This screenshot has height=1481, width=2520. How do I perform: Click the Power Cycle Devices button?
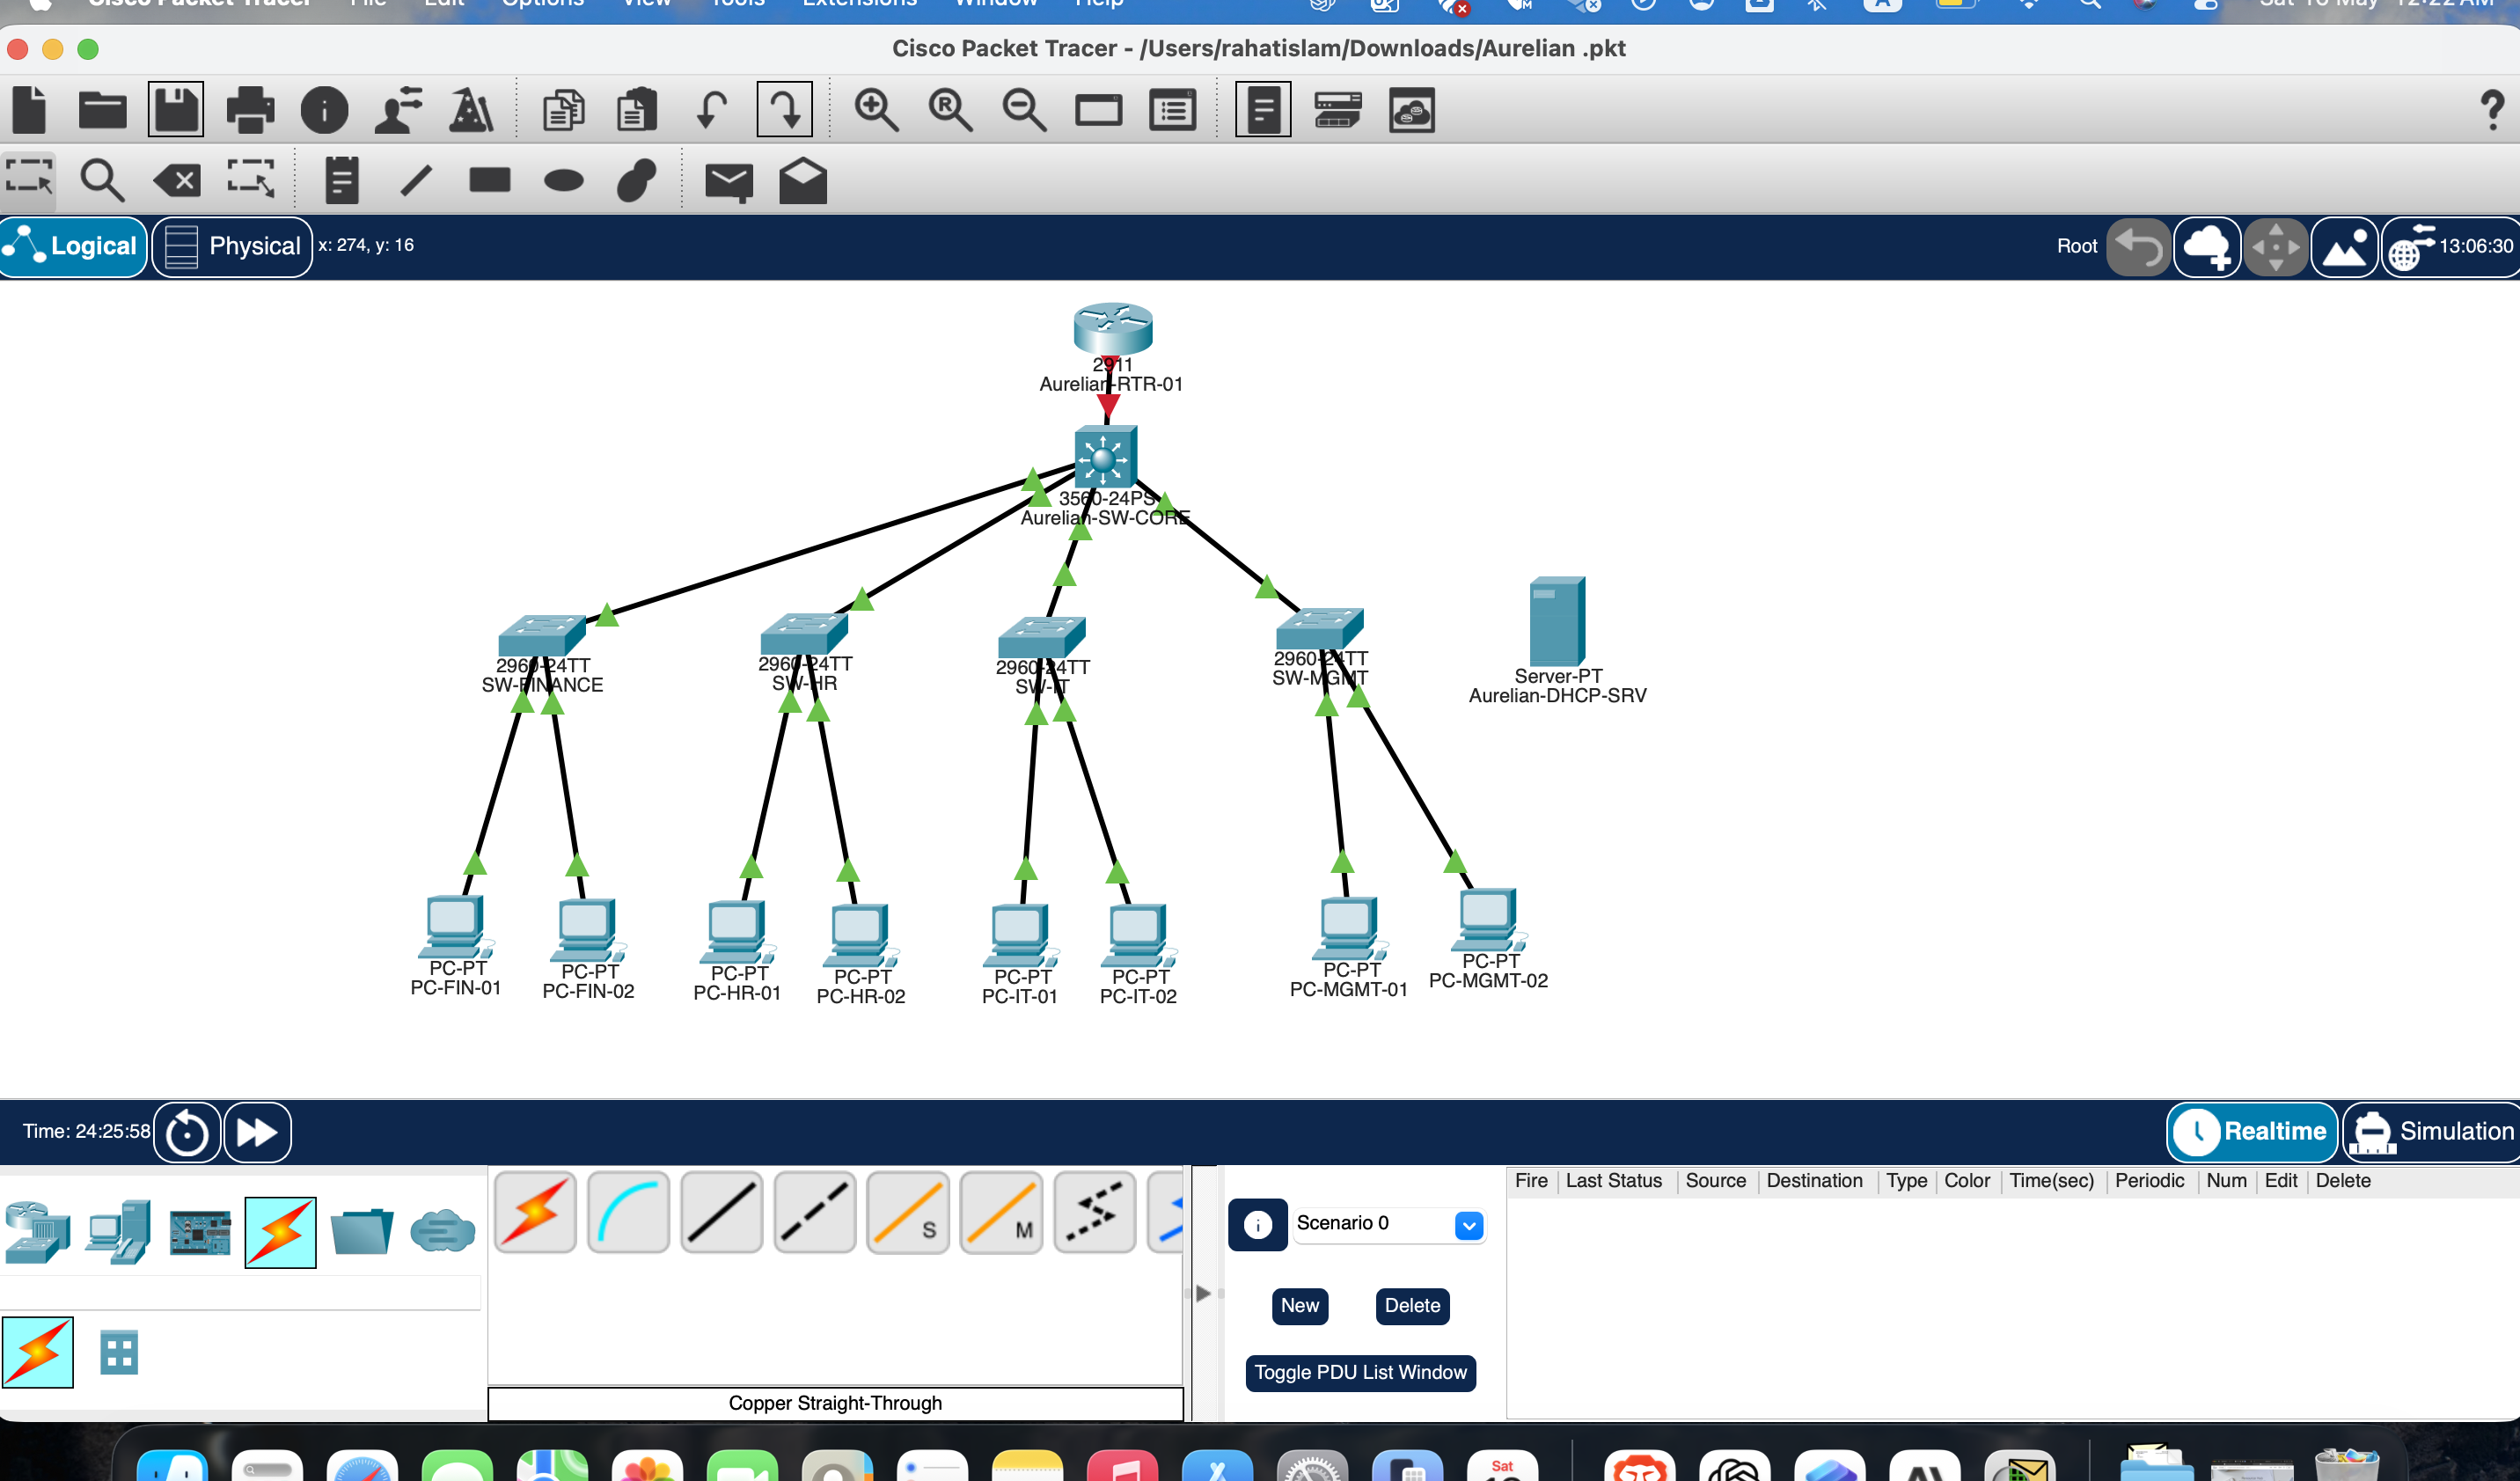pyautogui.click(x=187, y=1132)
